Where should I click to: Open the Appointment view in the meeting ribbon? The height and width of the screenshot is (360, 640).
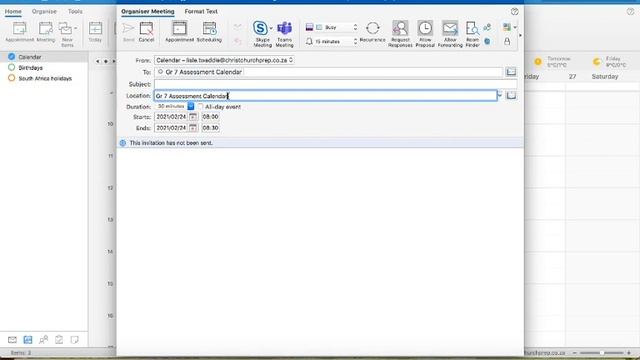[179, 32]
